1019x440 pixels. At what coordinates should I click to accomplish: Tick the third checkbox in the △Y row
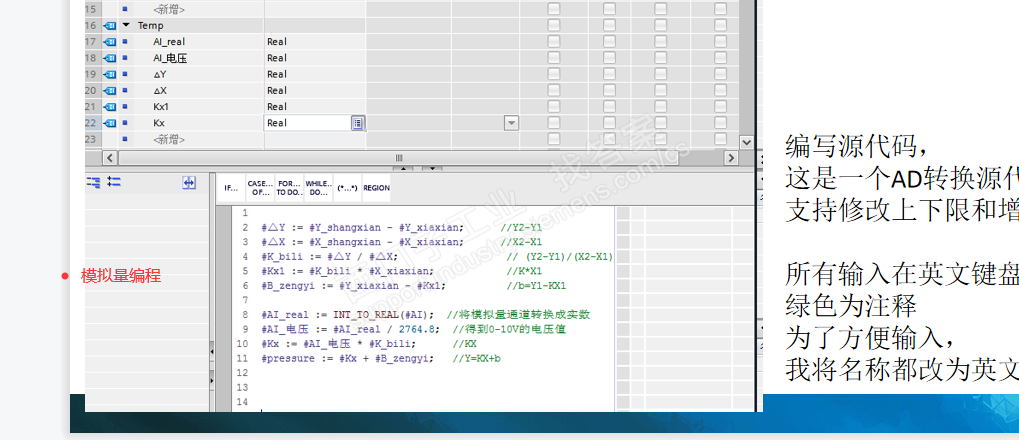pyautogui.click(x=660, y=74)
